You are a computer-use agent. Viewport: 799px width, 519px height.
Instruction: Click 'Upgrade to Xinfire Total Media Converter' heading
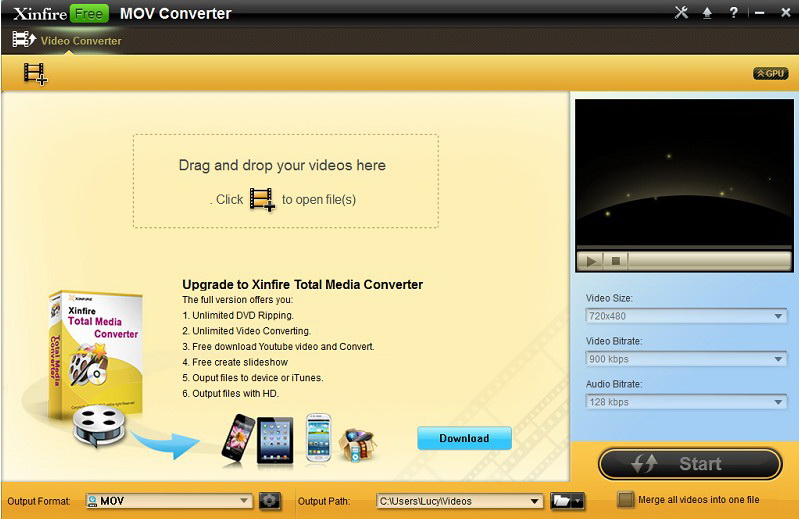click(x=303, y=284)
